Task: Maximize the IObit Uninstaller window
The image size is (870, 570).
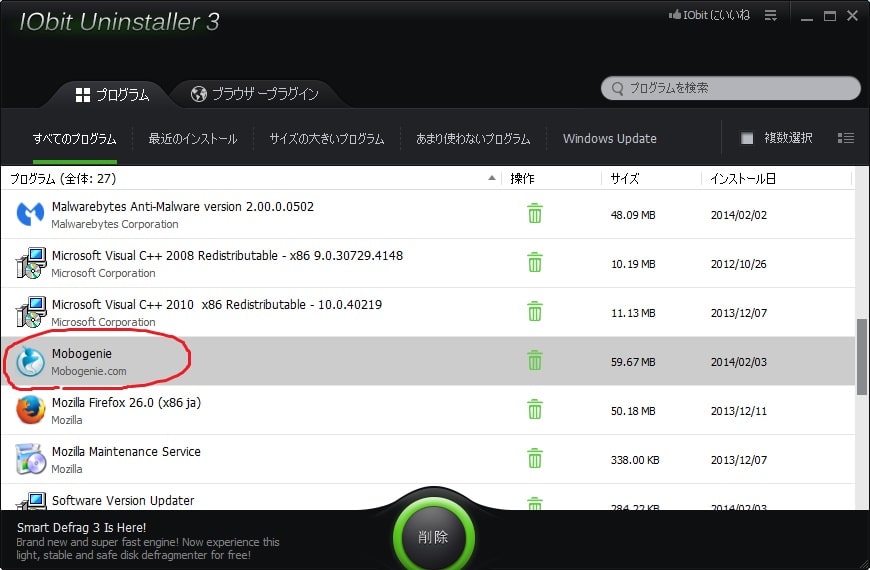Action: click(829, 16)
